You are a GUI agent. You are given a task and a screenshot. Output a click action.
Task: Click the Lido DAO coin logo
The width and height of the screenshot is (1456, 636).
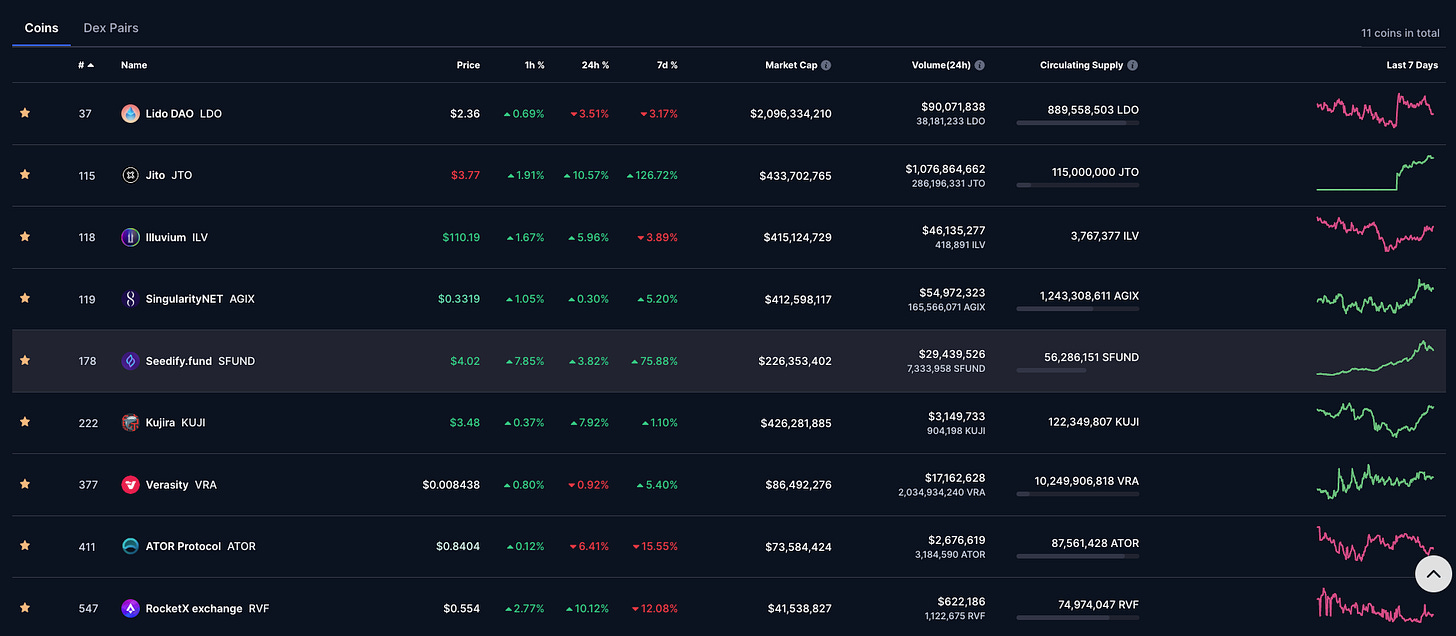coord(130,114)
